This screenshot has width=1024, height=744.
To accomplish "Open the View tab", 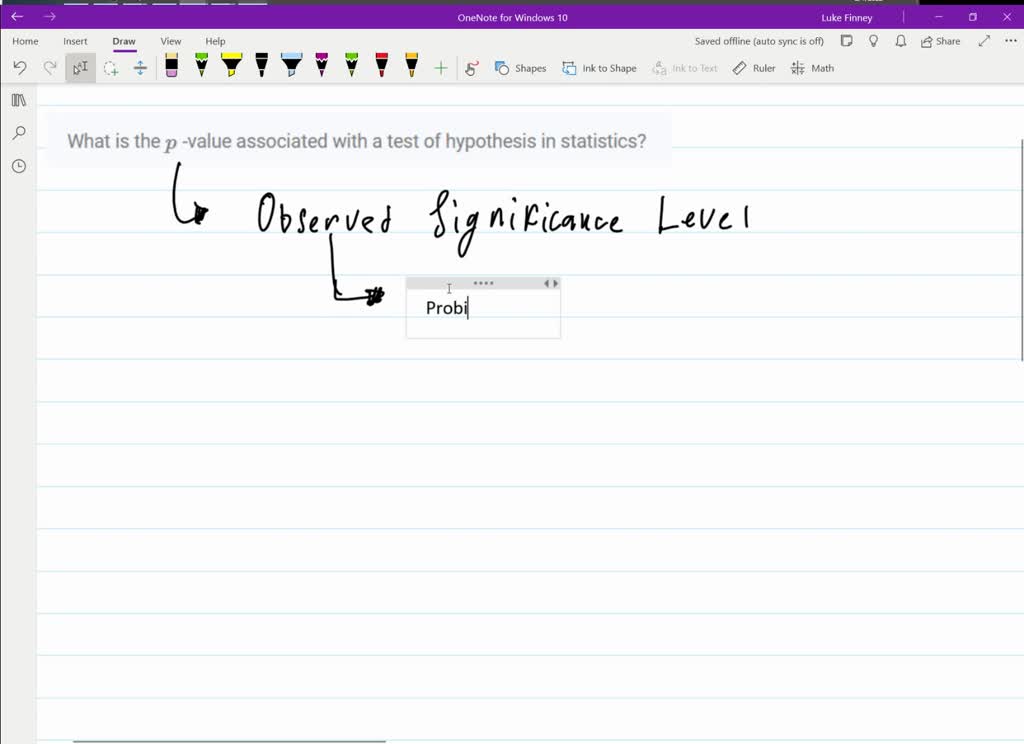I will tap(171, 41).
